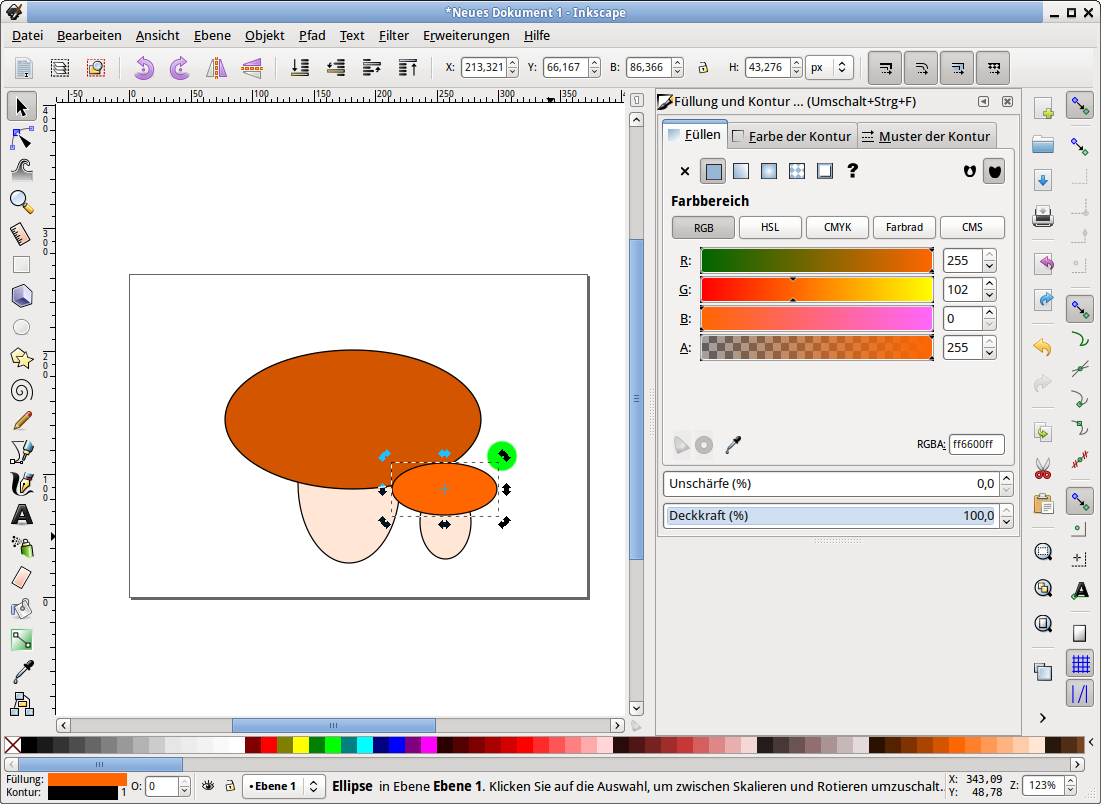
Task: Click the flip horizontally icon
Action: coord(216,68)
